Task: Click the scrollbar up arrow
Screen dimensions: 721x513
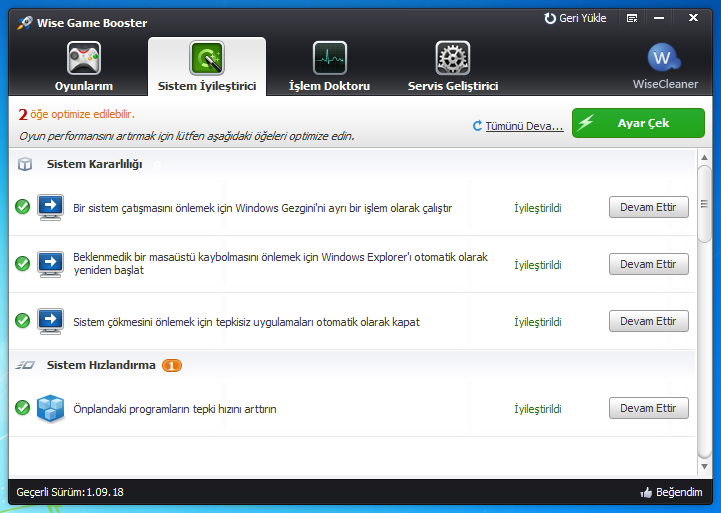Action: click(704, 157)
